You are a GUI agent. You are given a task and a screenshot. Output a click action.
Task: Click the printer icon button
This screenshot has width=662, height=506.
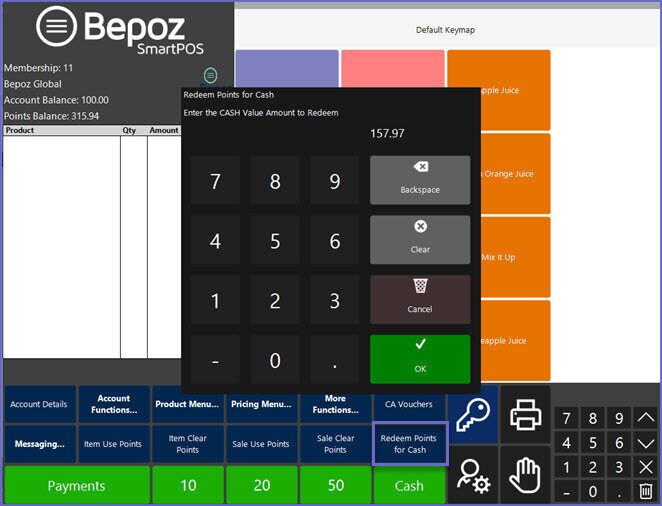coord(525,414)
